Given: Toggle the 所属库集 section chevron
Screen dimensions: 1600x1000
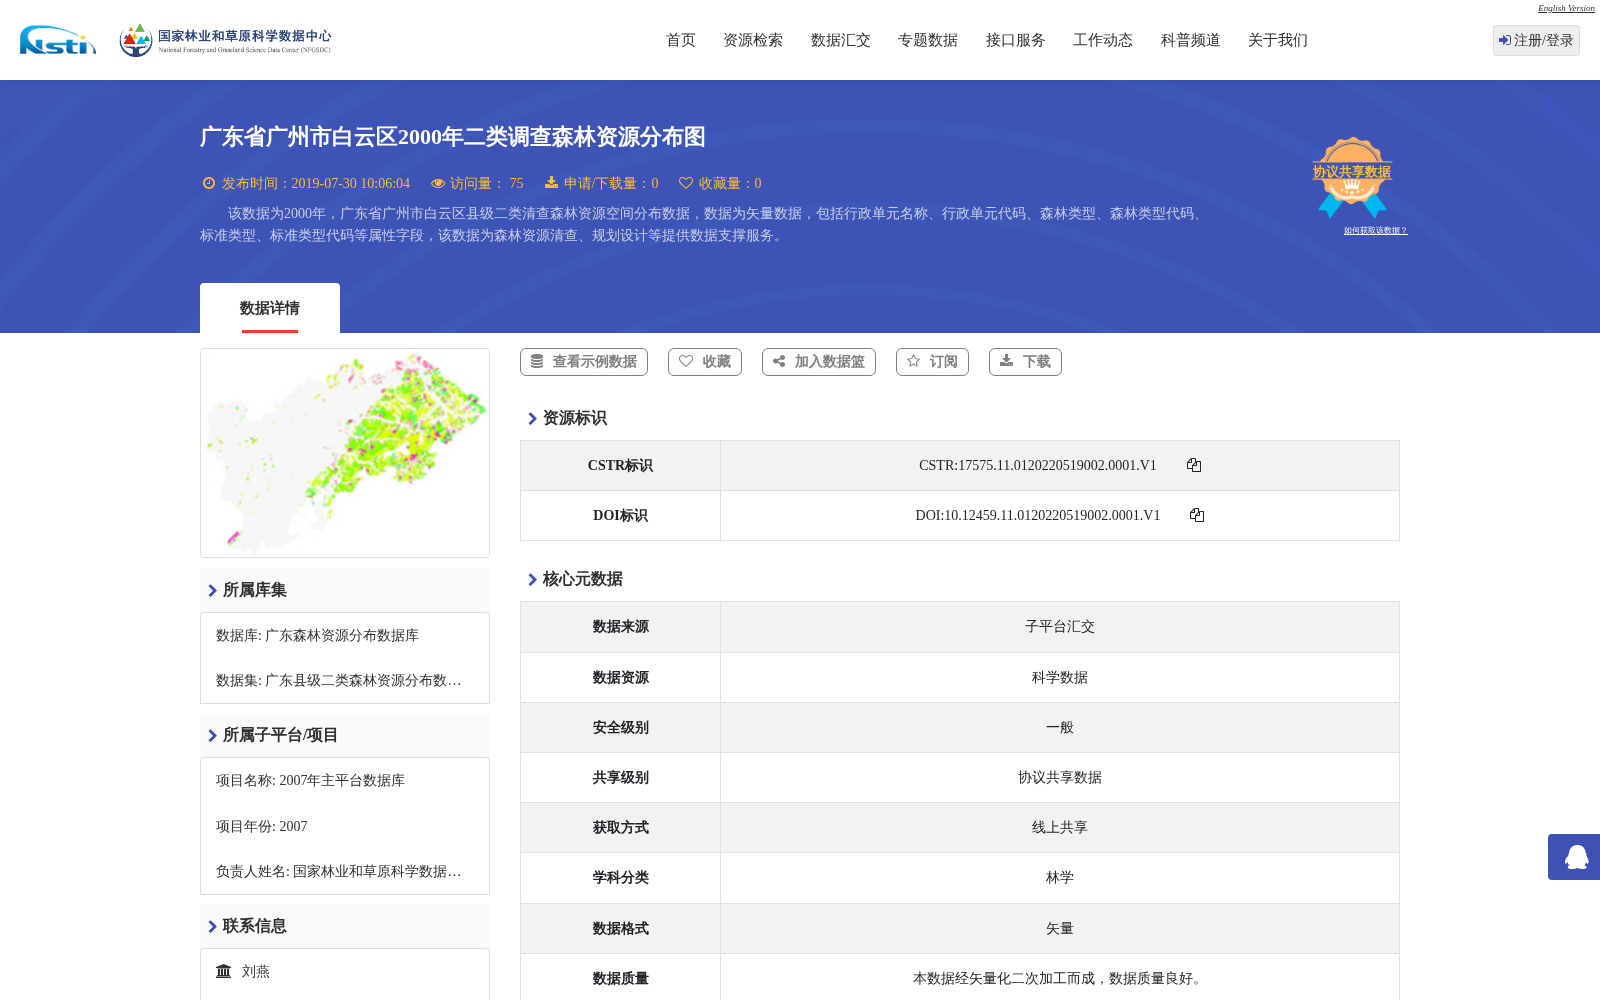Looking at the screenshot, I should (x=212, y=590).
